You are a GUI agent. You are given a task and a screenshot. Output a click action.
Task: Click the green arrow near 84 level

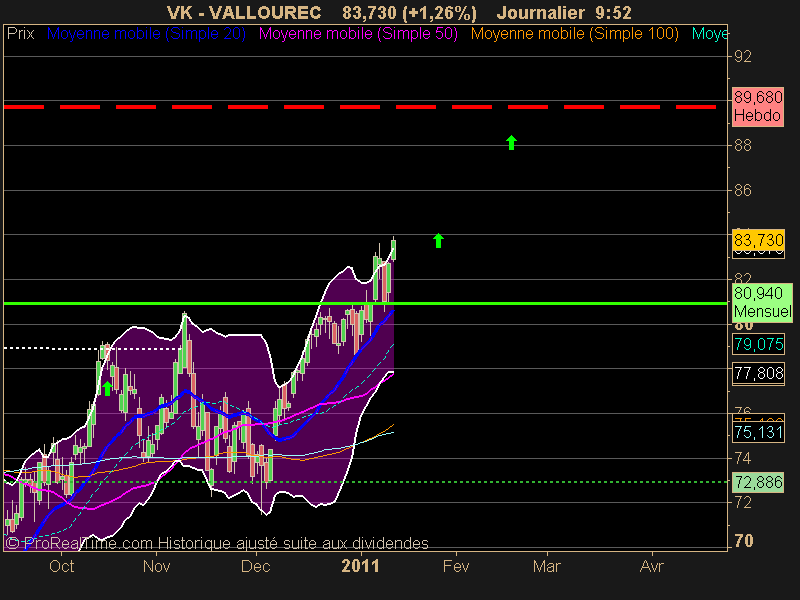coord(438,240)
